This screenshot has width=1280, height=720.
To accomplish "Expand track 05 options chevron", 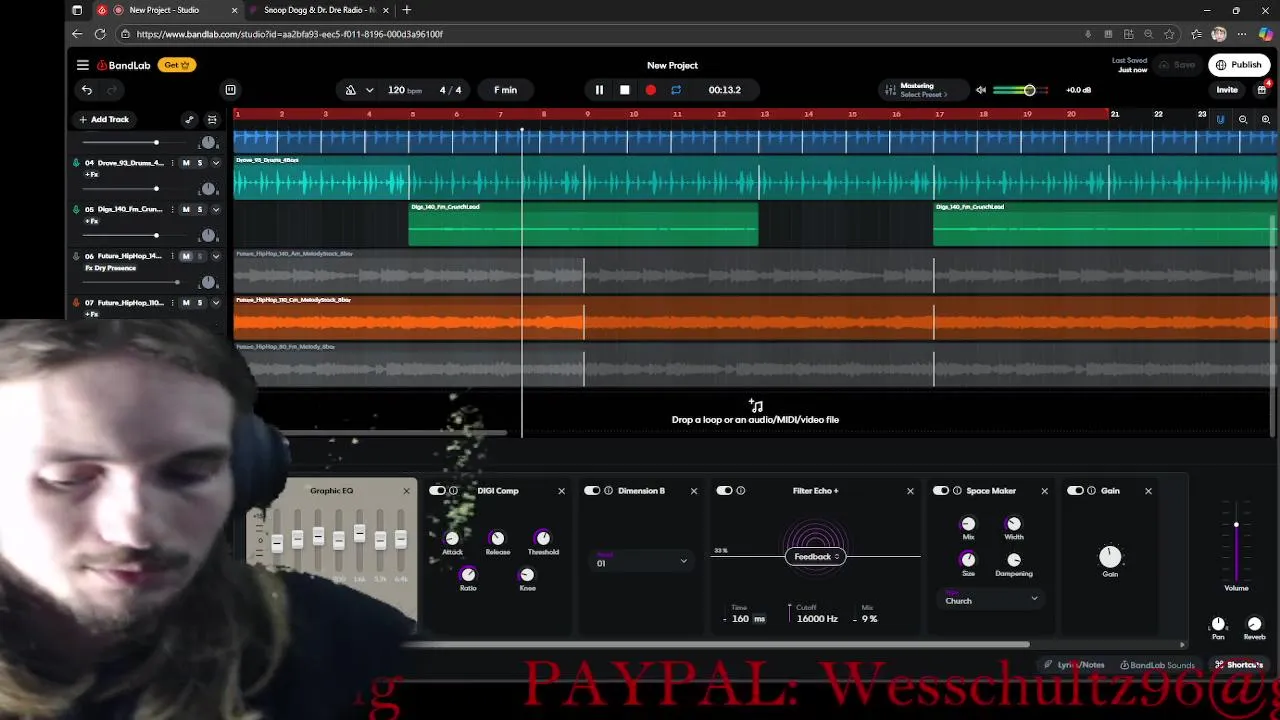I will click(215, 210).
